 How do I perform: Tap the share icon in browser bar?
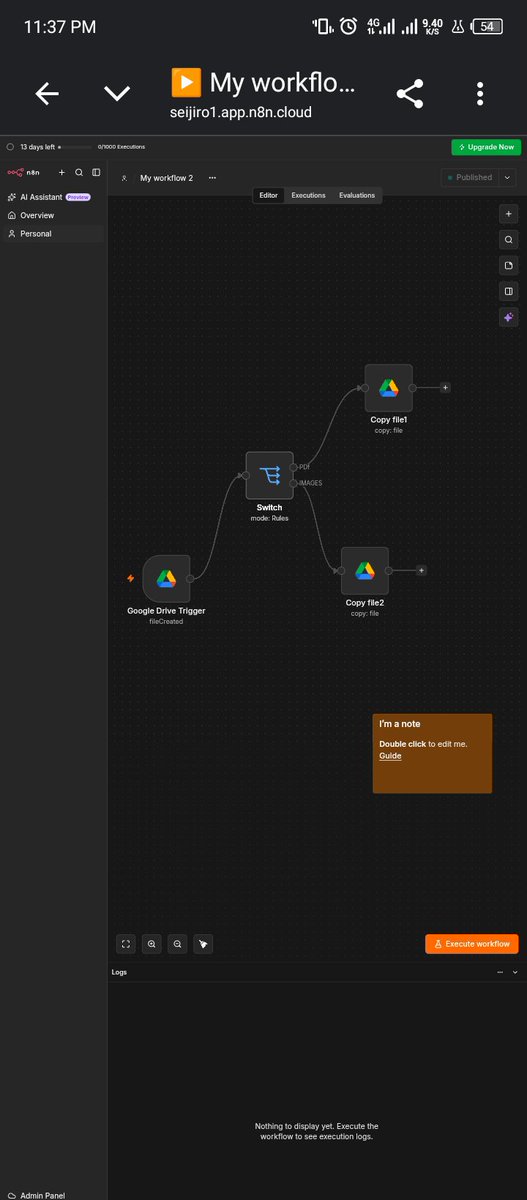pyautogui.click(x=409, y=94)
